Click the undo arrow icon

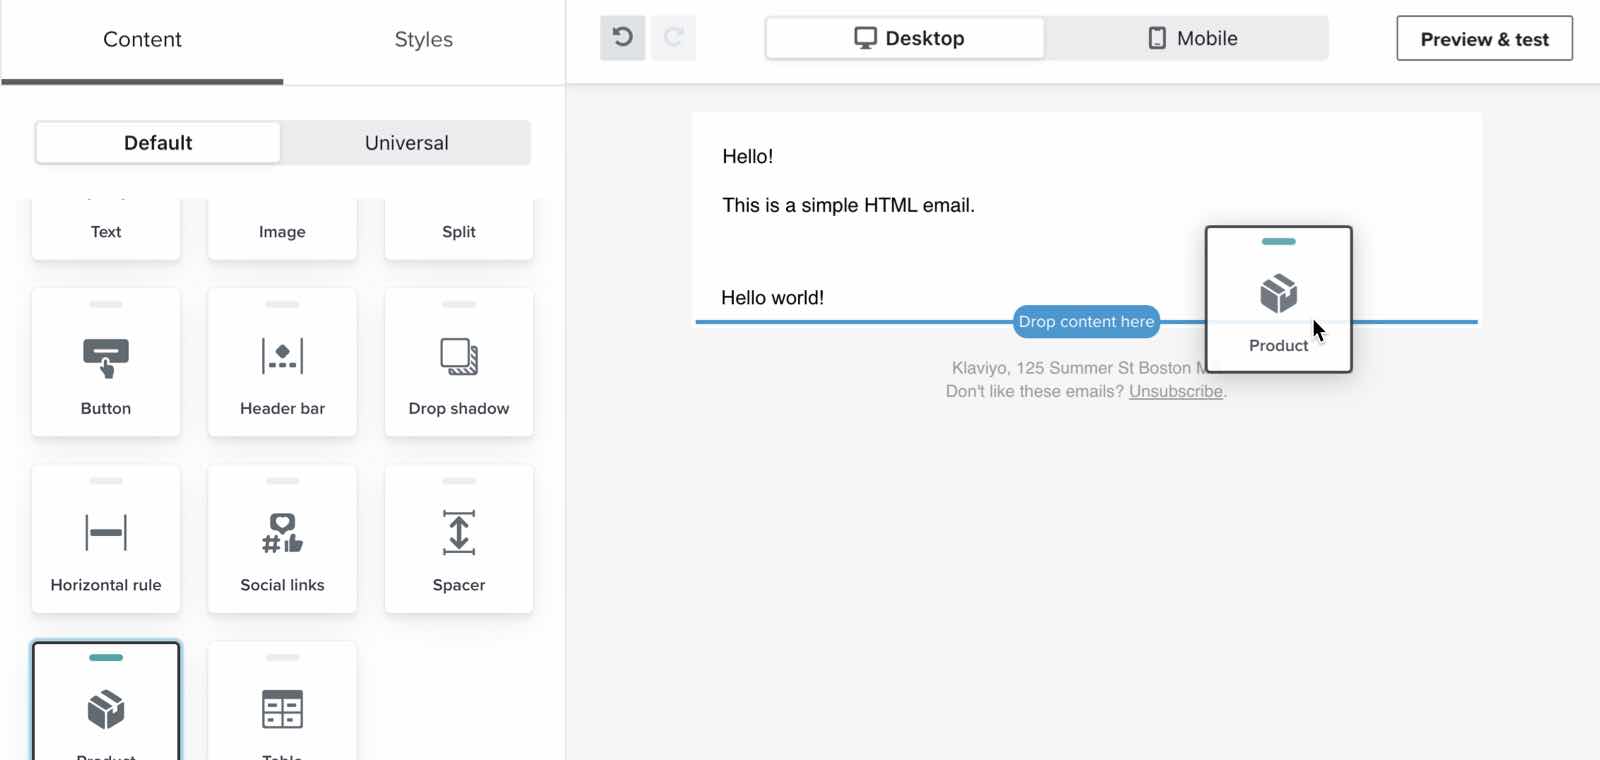[622, 38]
